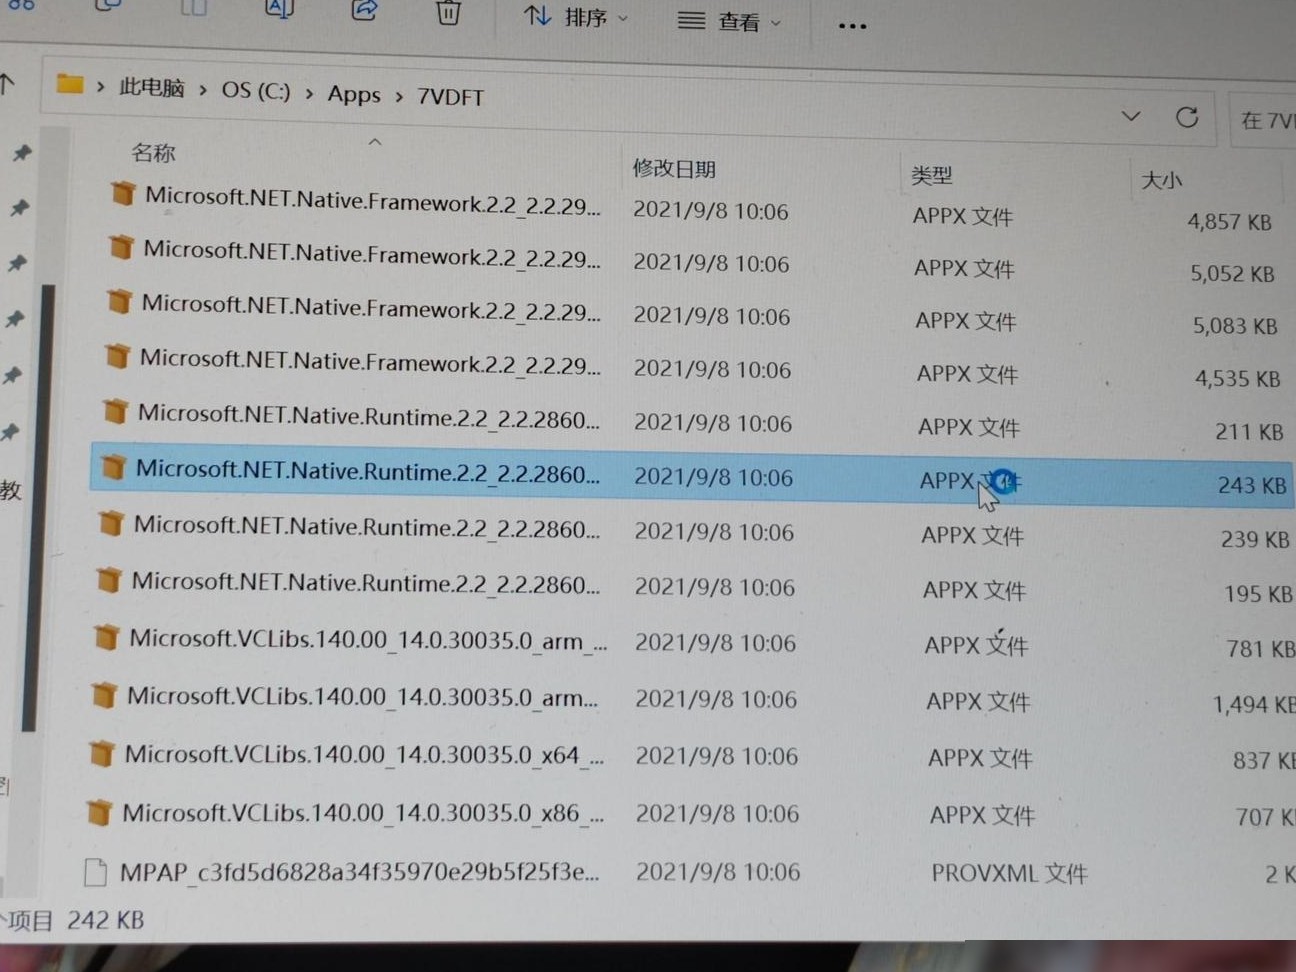
Task: Expand the chevron after Apps in the breadcrumb
Action: (399, 96)
